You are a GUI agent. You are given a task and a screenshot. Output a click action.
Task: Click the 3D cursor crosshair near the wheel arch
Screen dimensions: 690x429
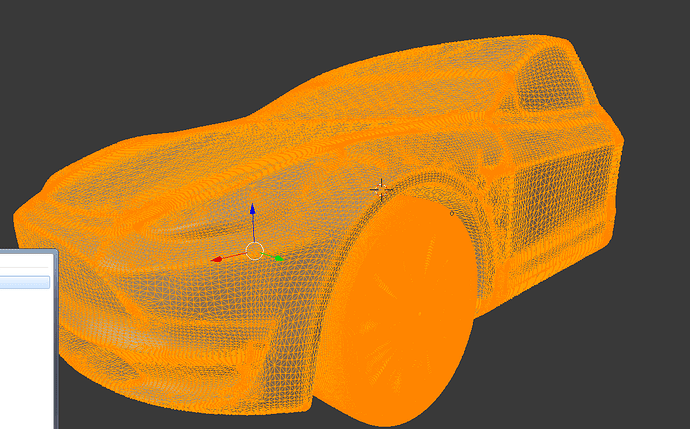coord(381,190)
